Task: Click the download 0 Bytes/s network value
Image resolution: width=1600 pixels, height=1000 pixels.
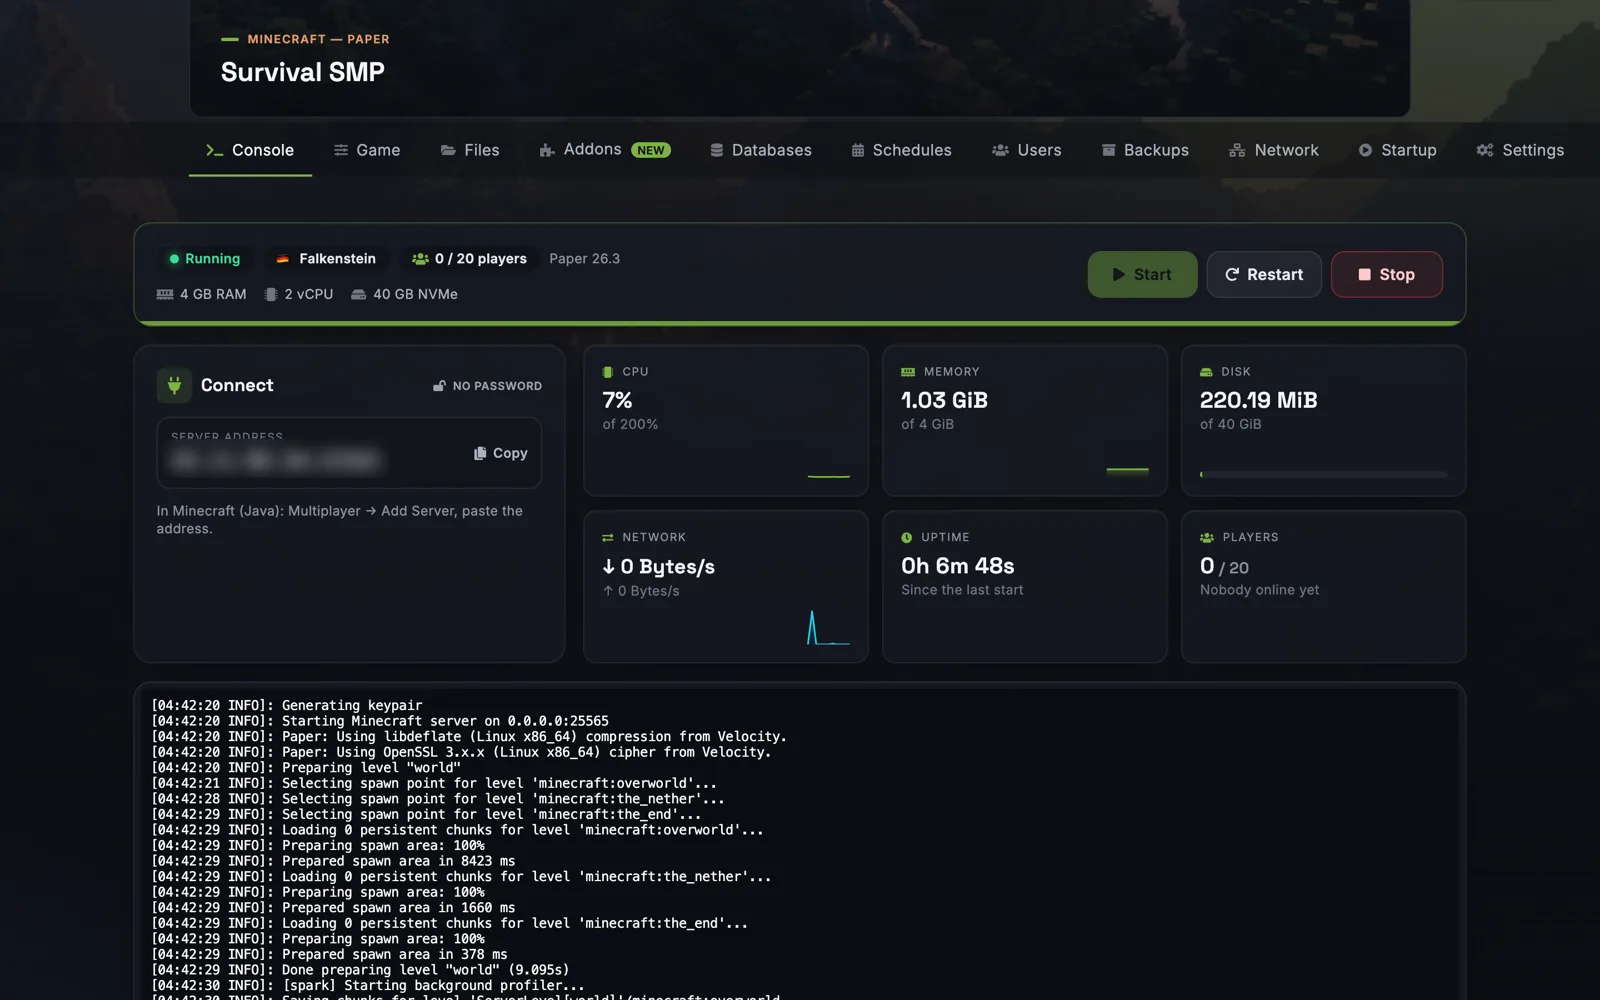Action: click(x=658, y=567)
